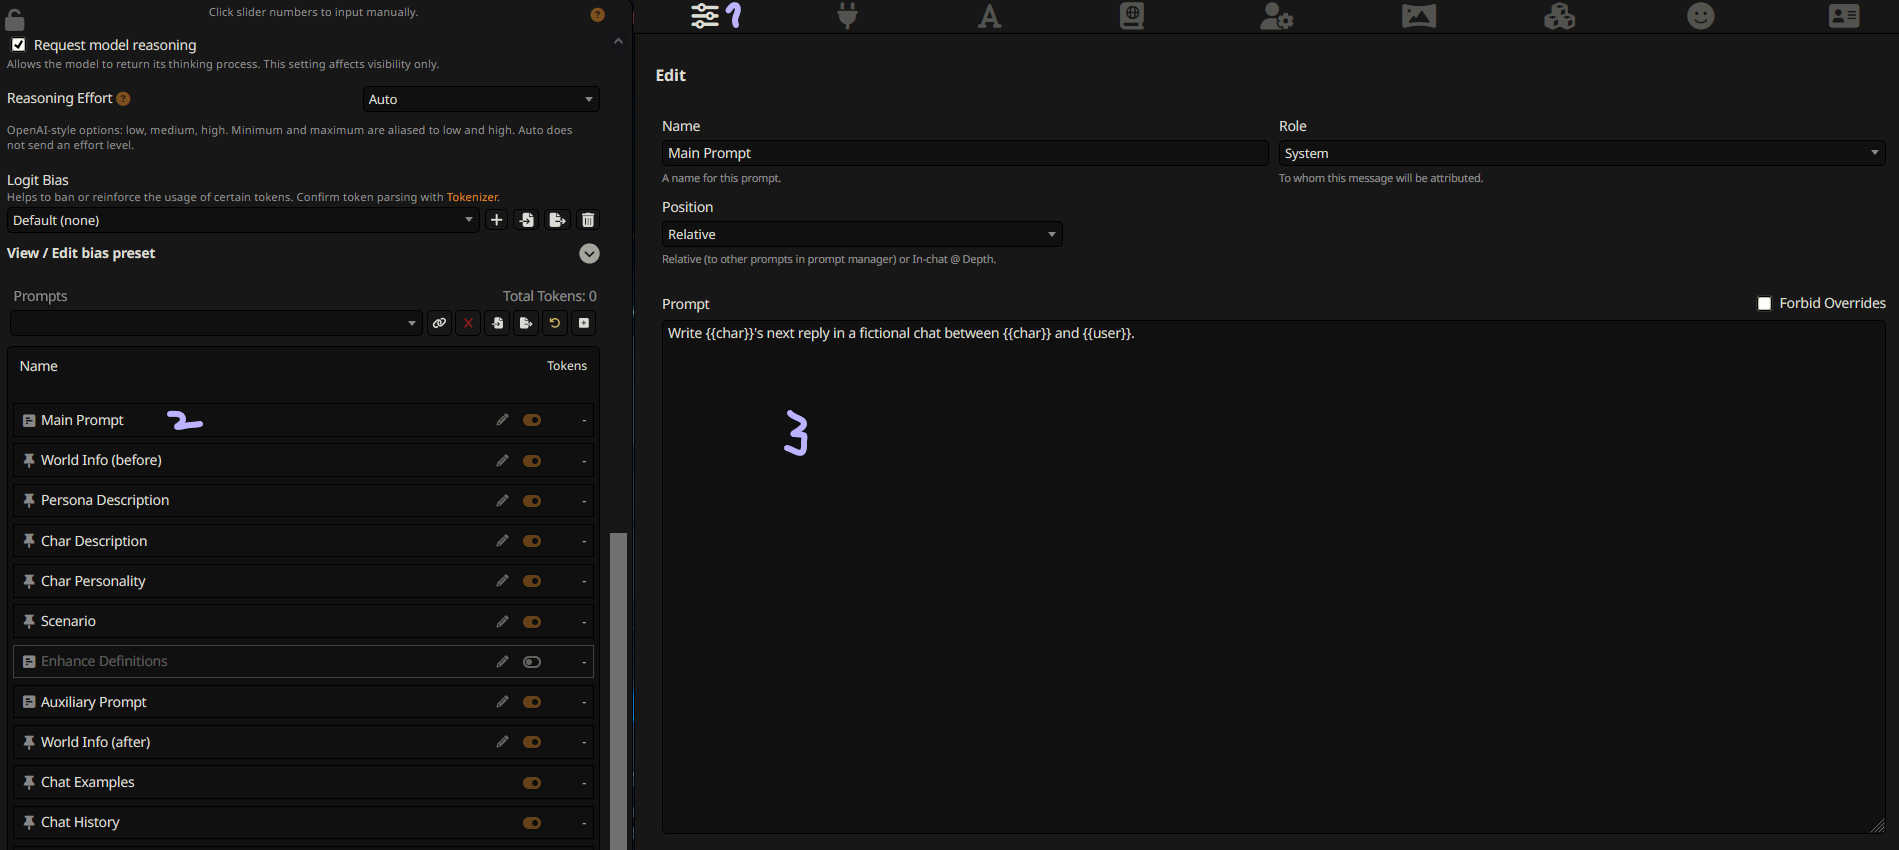Image resolution: width=1899 pixels, height=850 pixels.
Task: Open the Role System dropdown
Action: (x=1582, y=153)
